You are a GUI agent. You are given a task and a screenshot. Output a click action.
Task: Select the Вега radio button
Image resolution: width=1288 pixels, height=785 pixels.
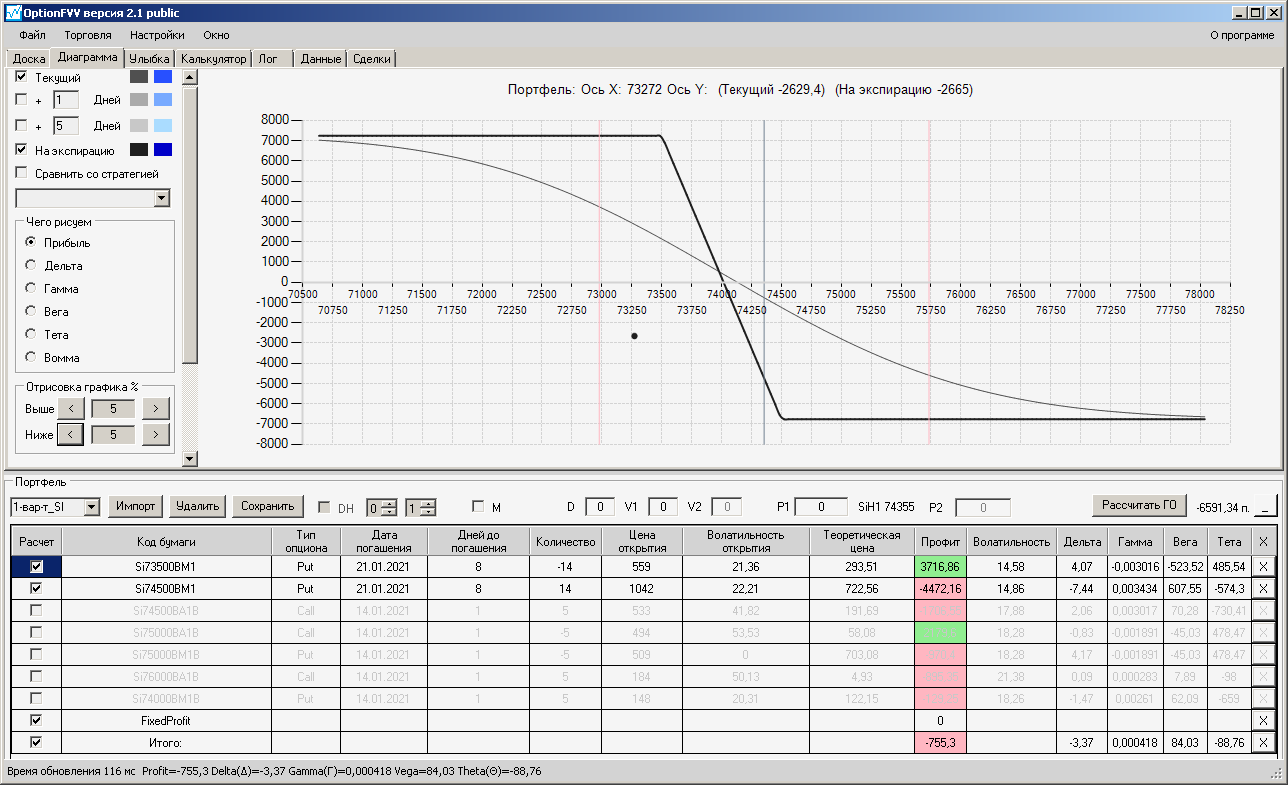31,312
